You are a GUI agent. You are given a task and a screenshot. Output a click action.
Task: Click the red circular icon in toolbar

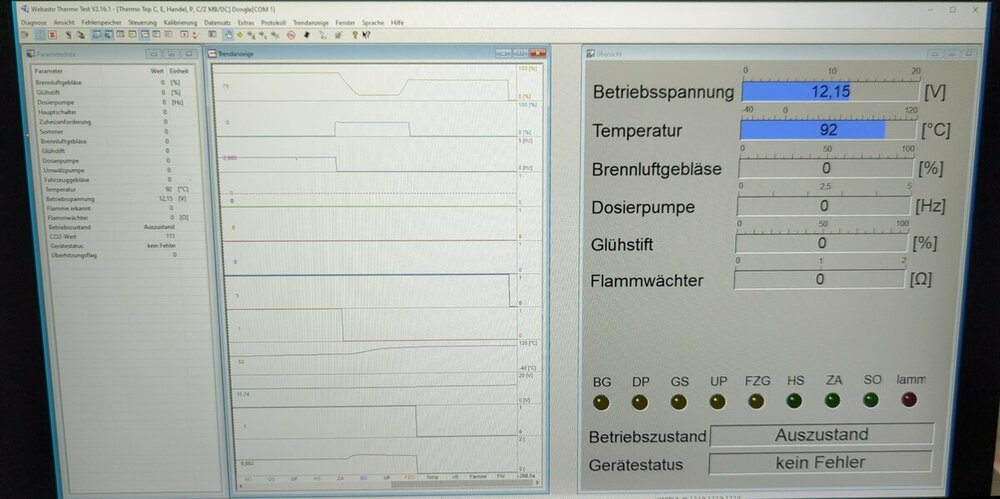pyautogui.click(x=291, y=34)
